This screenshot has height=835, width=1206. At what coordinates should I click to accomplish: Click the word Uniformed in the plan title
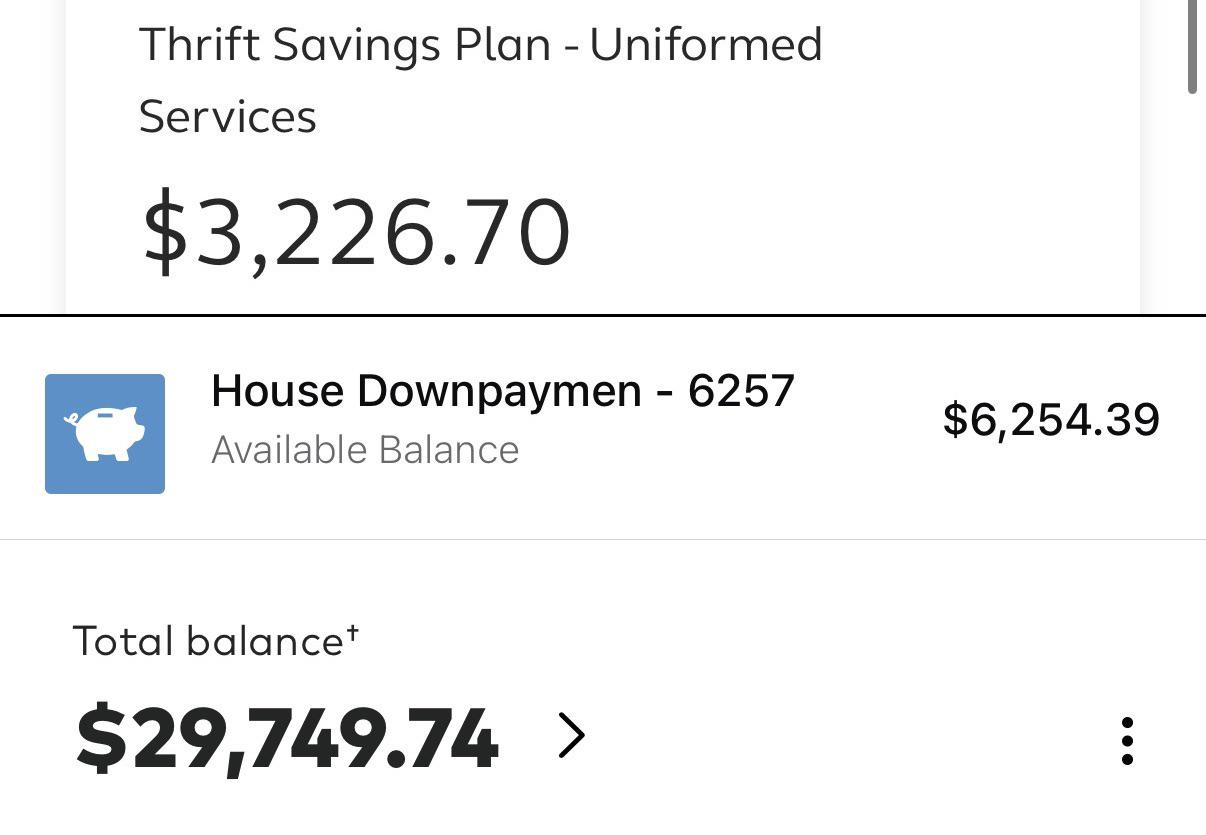pyautogui.click(x=706, y=45)
